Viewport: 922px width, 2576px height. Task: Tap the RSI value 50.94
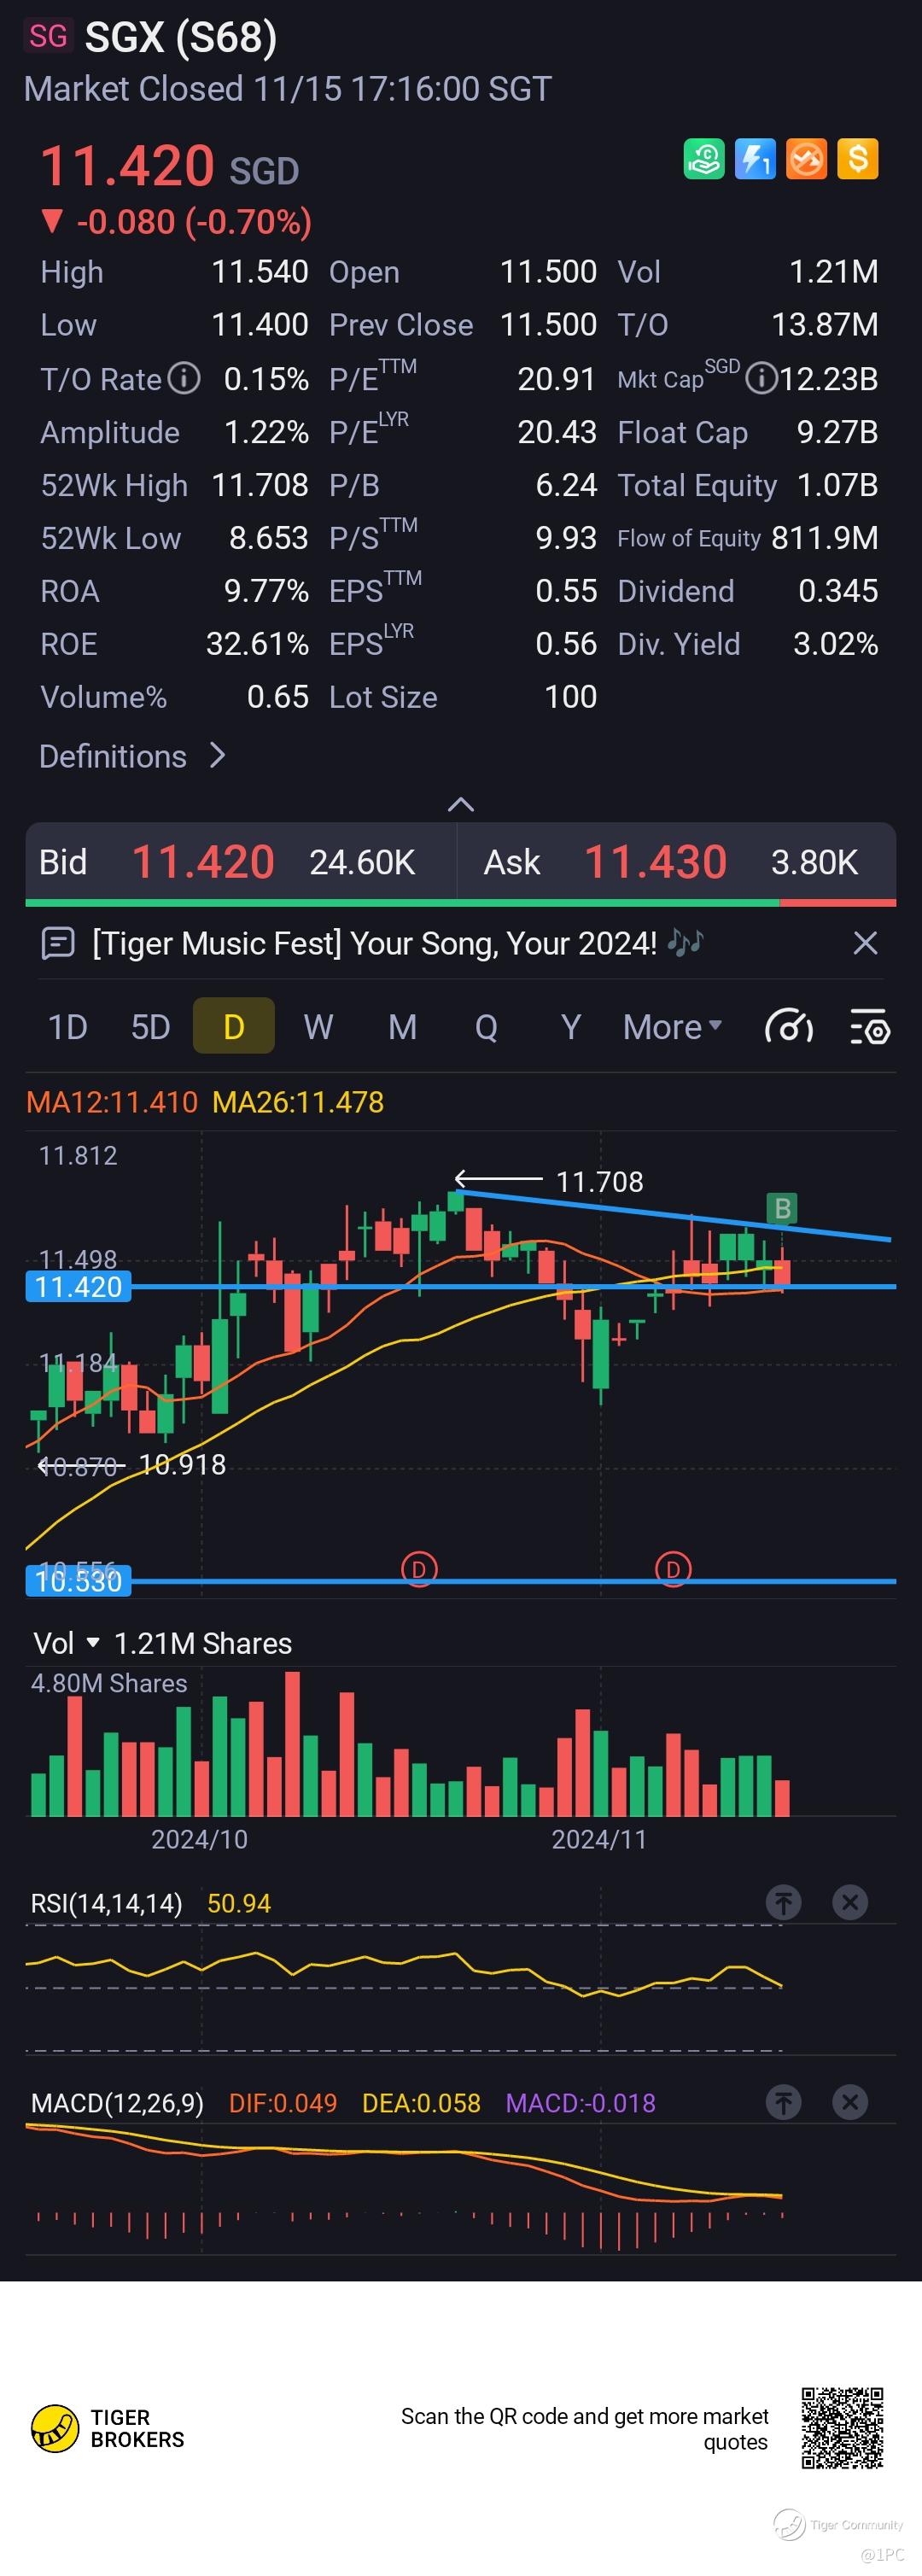coord(239,1903)
